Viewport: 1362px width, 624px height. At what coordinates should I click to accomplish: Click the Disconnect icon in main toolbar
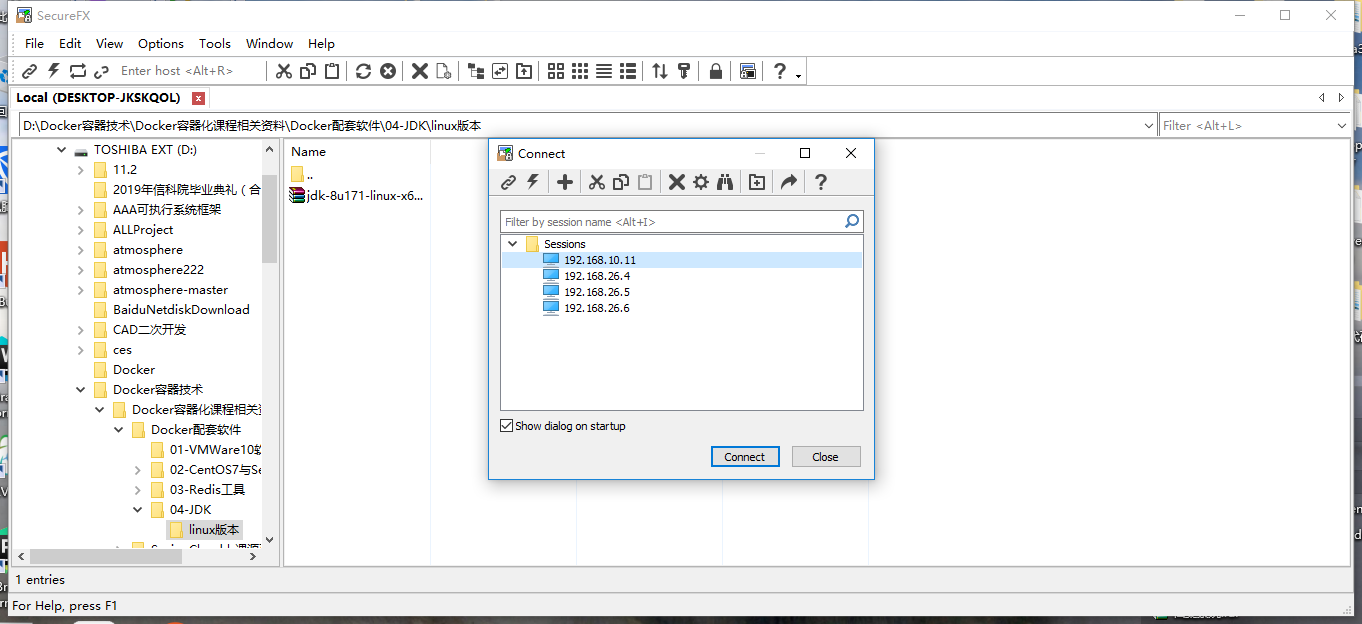pyautogui.click(x=101, y=71)
